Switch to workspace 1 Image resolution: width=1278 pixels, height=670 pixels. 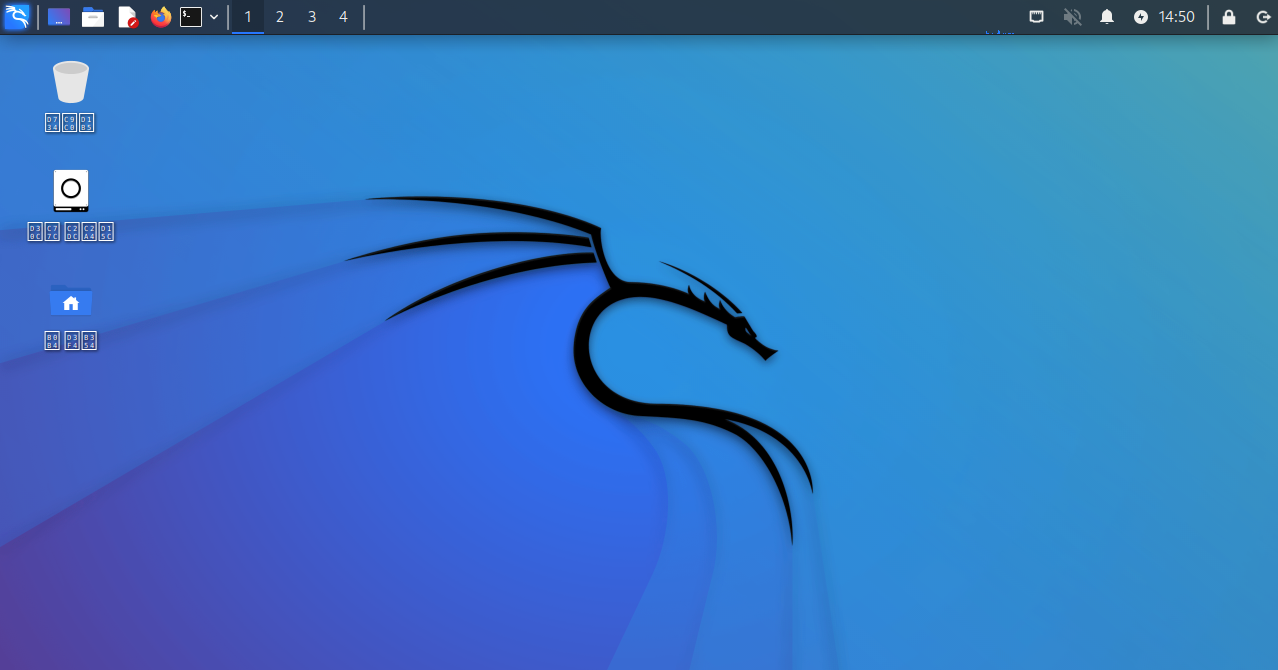pos(248,17)
